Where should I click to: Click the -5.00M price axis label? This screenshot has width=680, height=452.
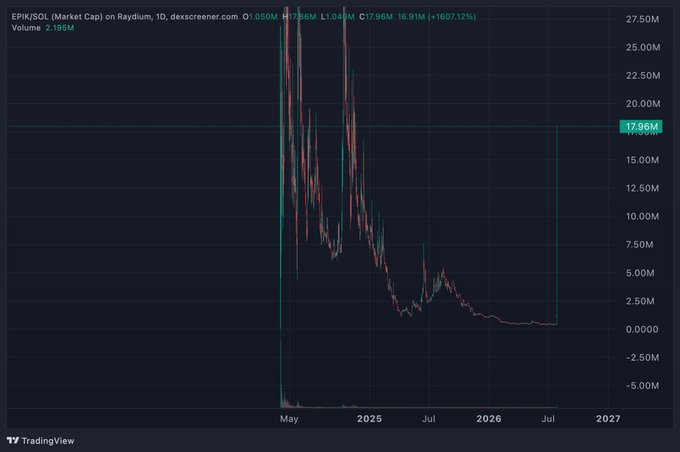642,386
